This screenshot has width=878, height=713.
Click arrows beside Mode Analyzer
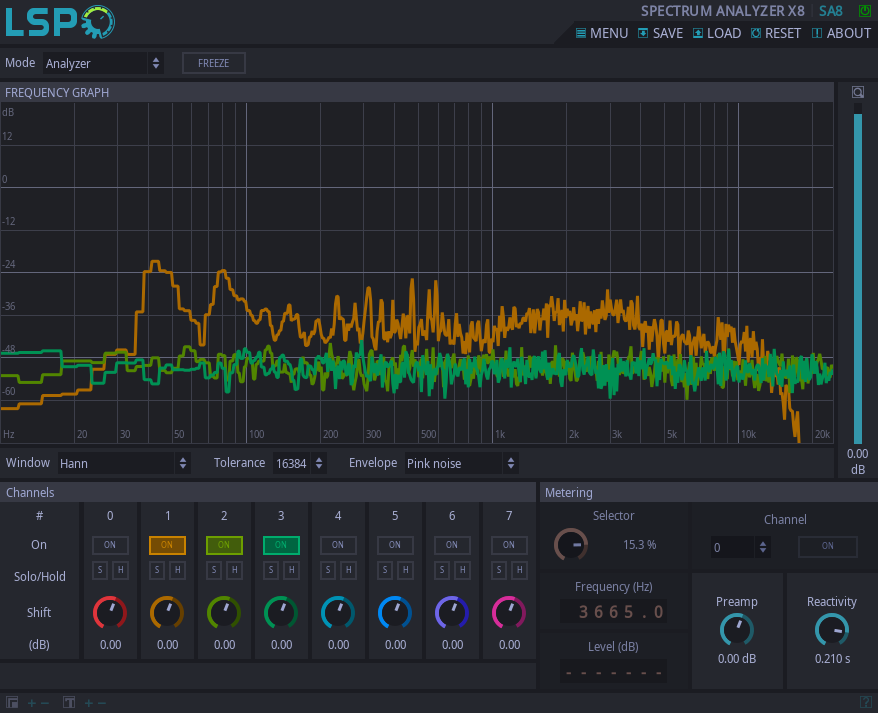coord(156,63)
